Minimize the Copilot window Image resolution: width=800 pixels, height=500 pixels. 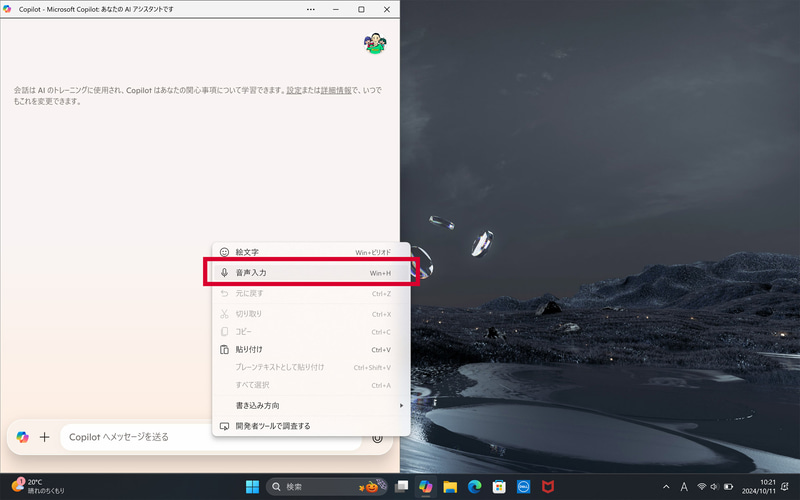point(336,9)
